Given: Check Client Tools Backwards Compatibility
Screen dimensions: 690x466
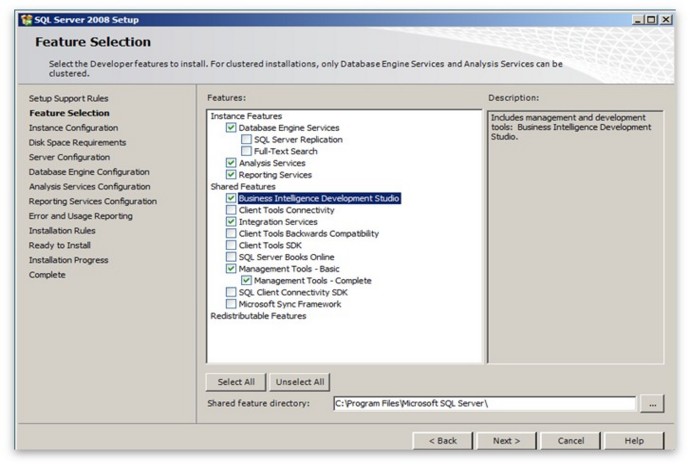Looking at the screenshot, I should (231, 234).
